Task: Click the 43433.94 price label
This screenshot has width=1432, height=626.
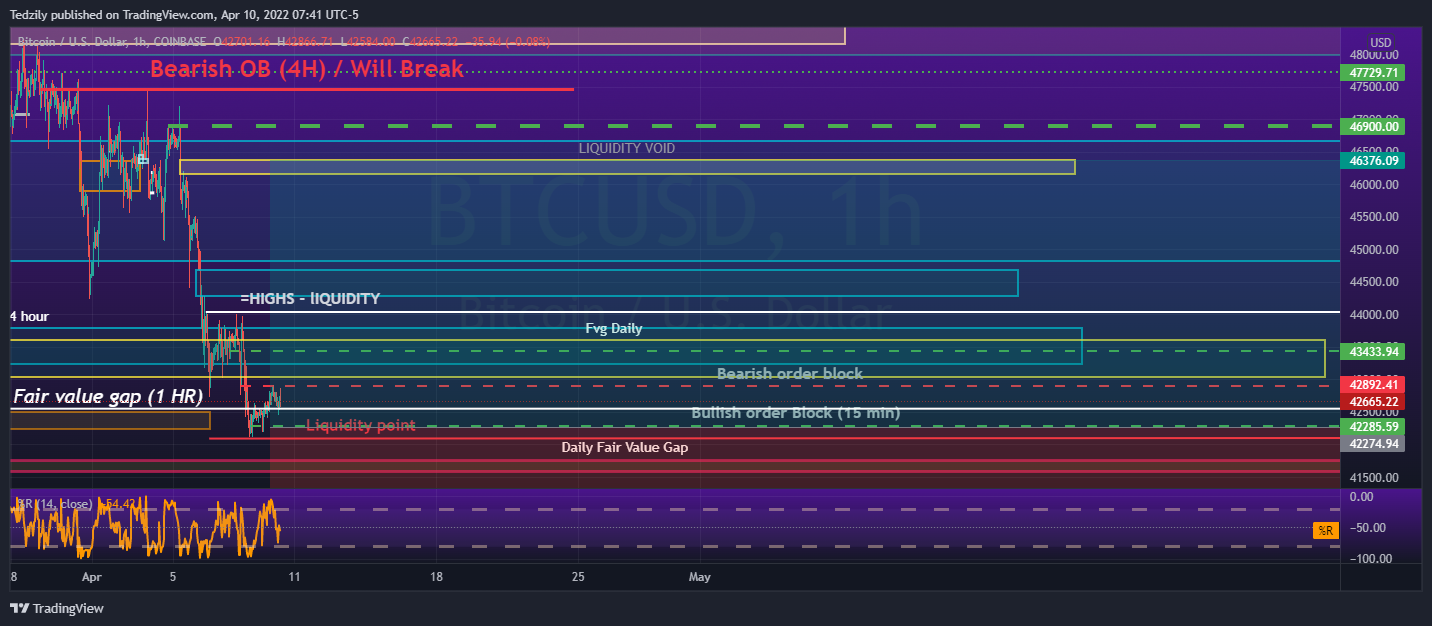Action: tap(1375, 352)
